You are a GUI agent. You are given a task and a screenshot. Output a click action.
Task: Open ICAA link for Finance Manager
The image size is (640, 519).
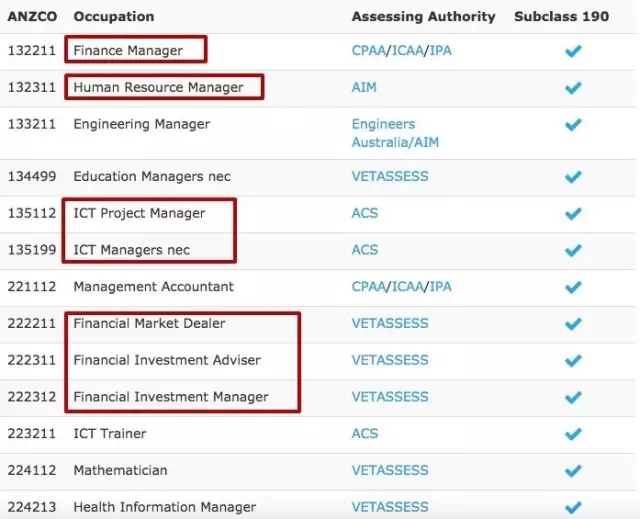click(x=408, y=50)
